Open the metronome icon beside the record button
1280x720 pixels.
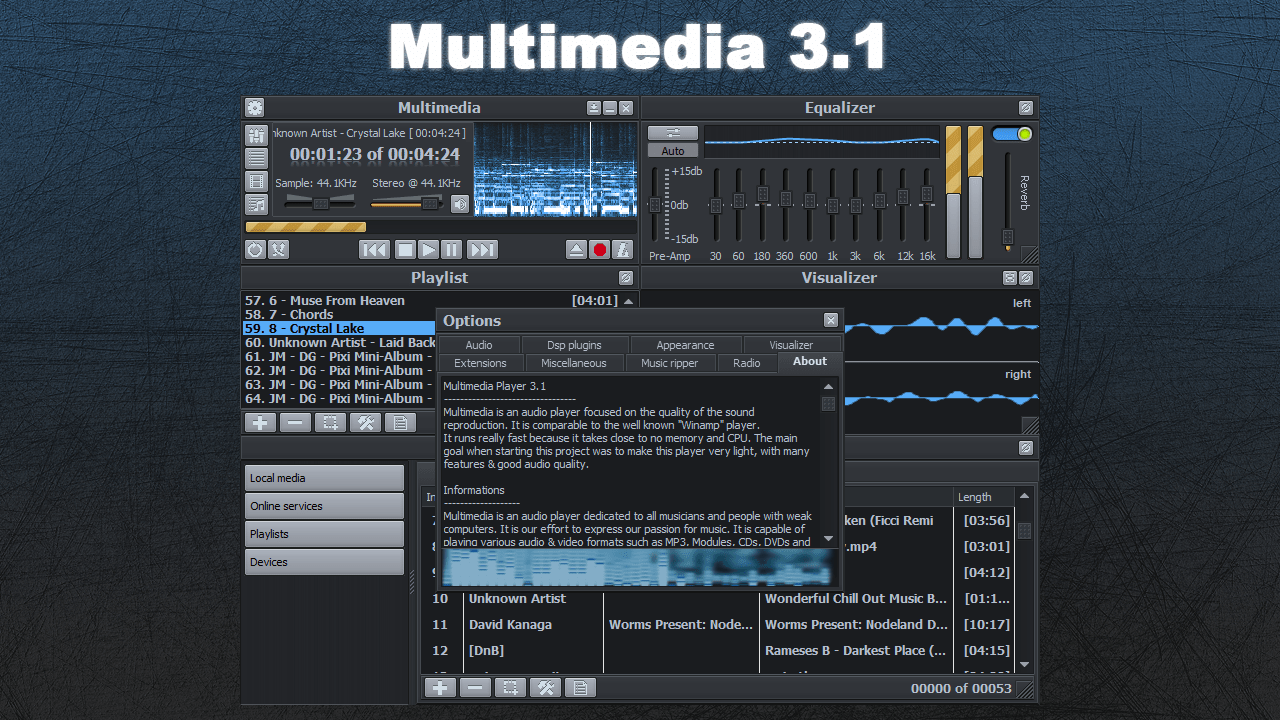click(623, 250)
